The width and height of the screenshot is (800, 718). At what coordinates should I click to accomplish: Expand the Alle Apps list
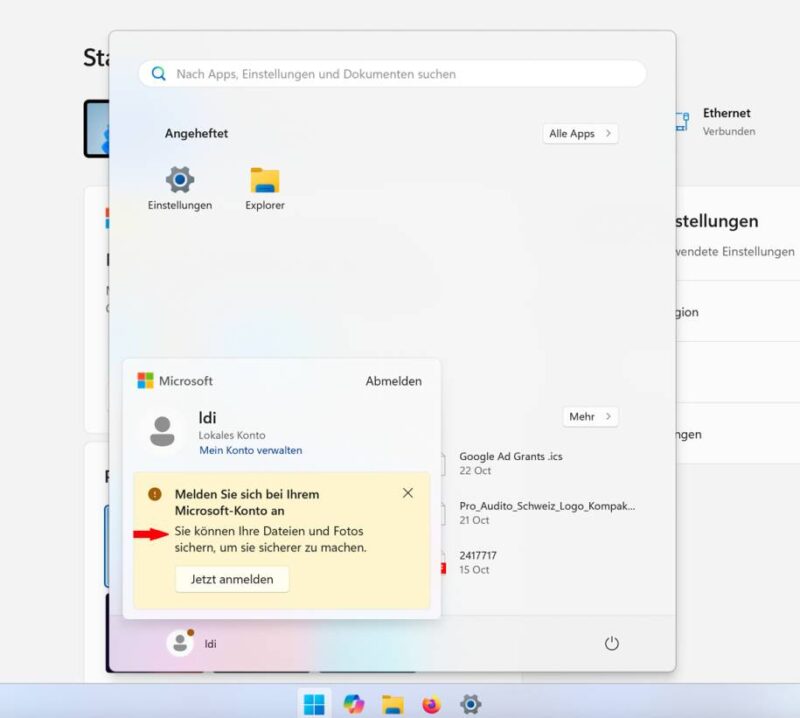(x=581, y=134)
